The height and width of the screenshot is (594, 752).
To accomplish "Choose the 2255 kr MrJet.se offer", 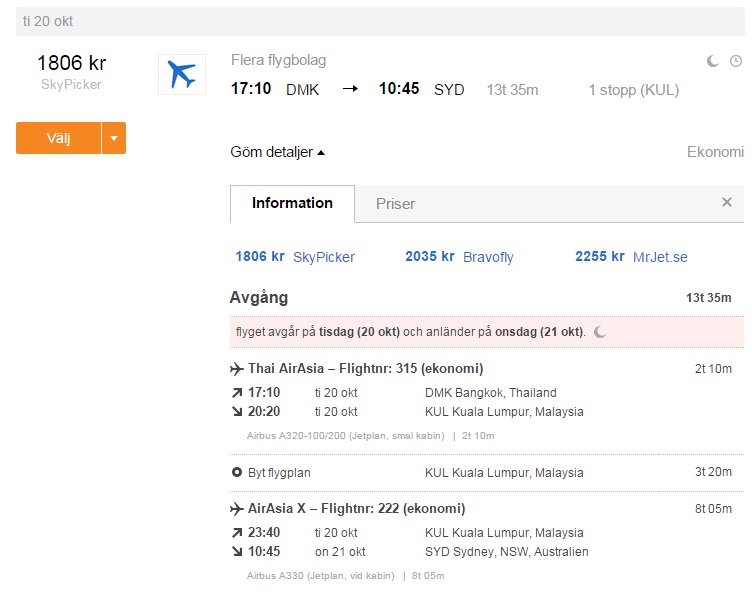I will pos(631,257).
